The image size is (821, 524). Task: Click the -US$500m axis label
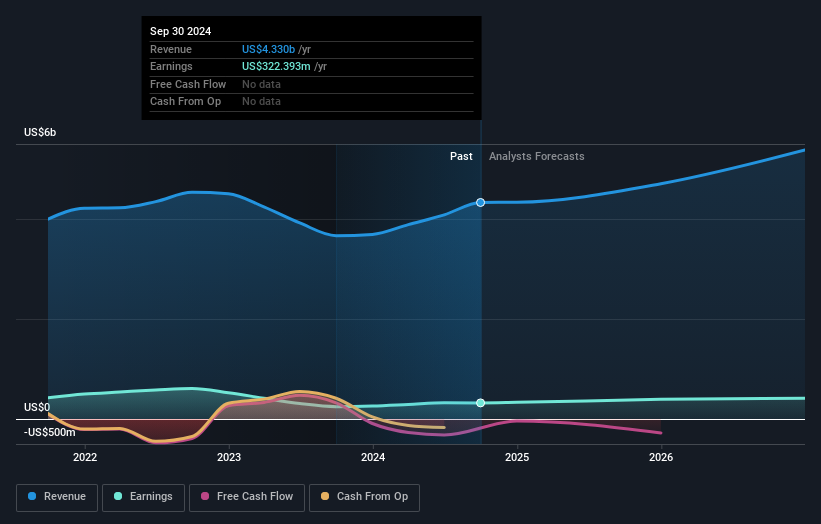pyautogui.click(x=49, y=432)
